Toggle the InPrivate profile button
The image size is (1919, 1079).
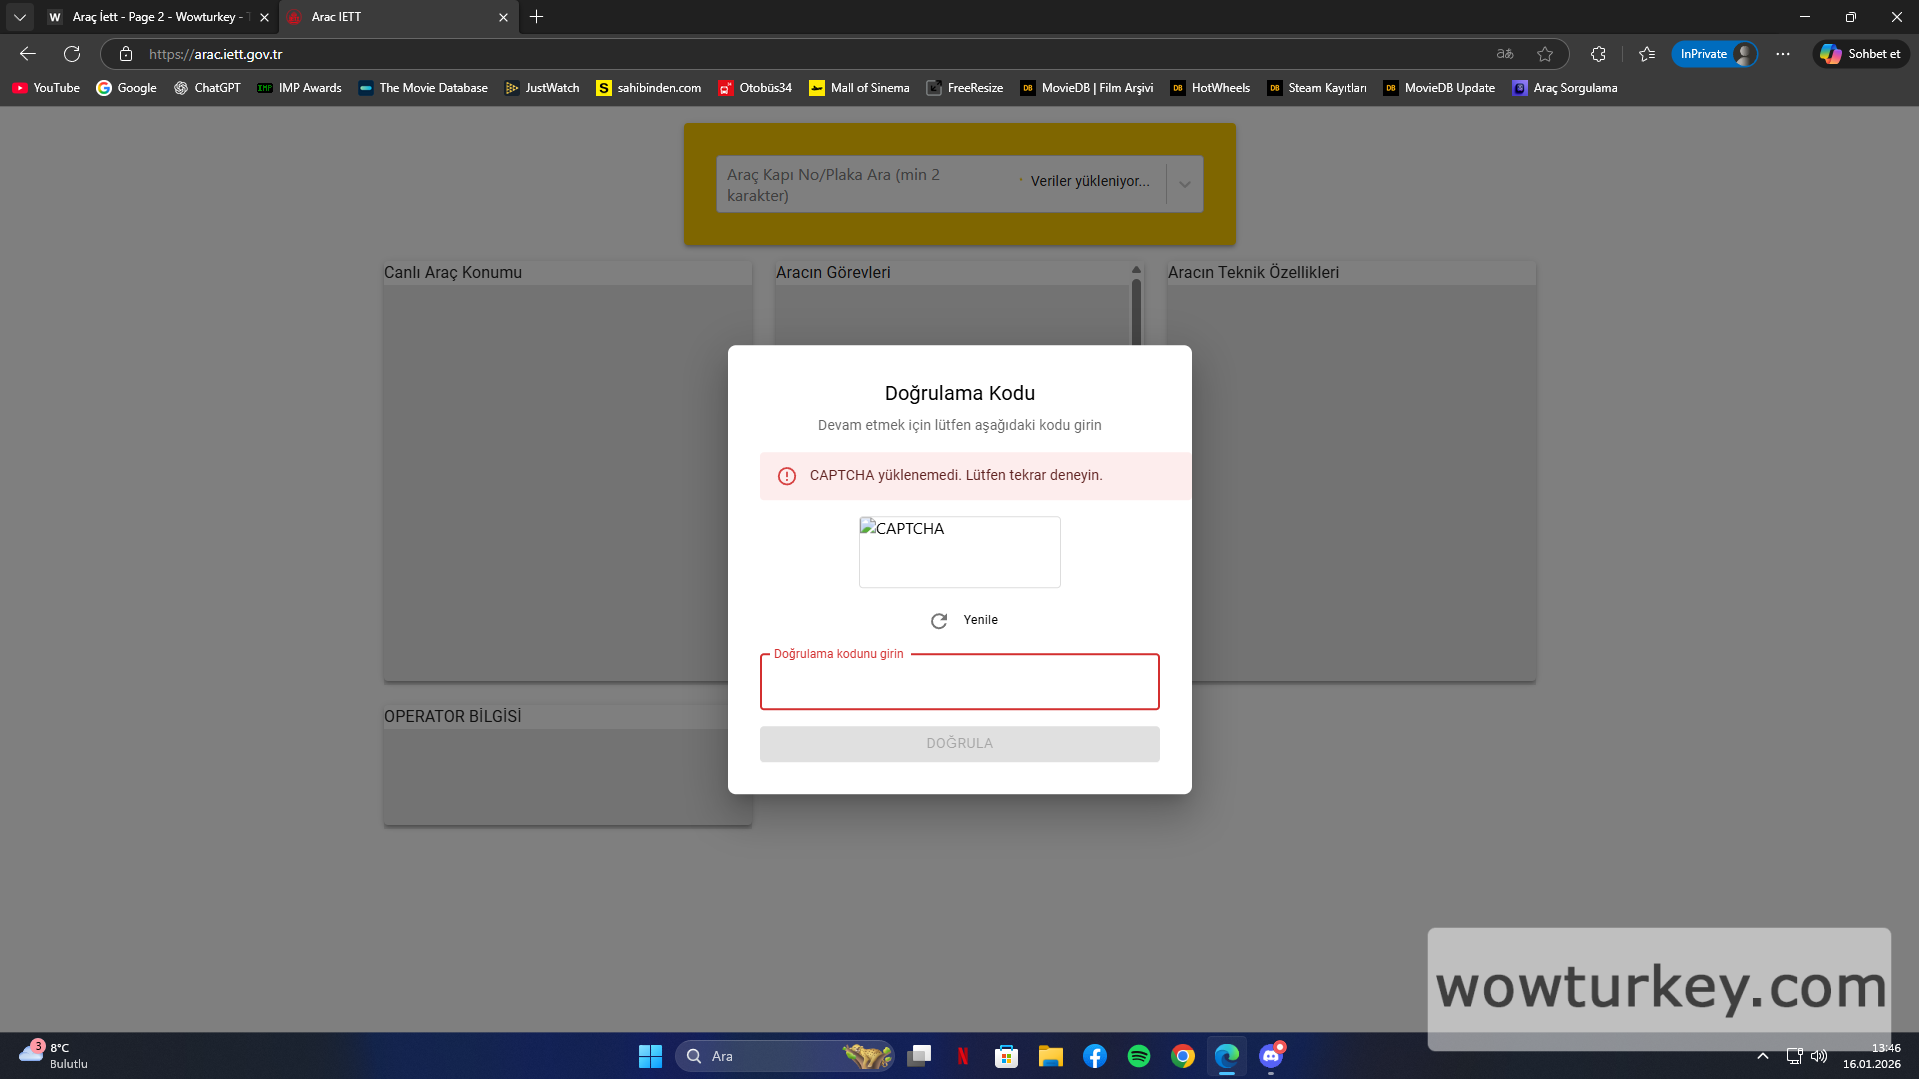1715,54
